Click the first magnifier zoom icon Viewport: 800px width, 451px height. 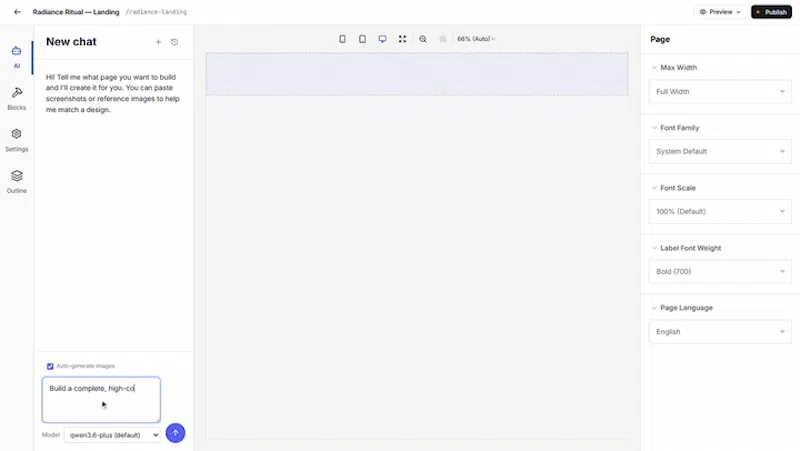tap(423, 39)
